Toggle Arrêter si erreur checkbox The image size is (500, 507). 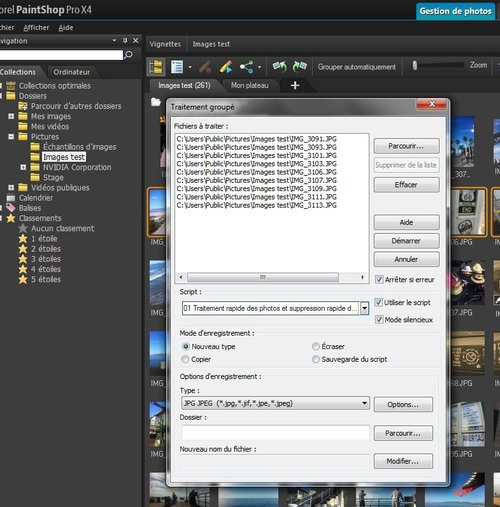click(379, 279)
